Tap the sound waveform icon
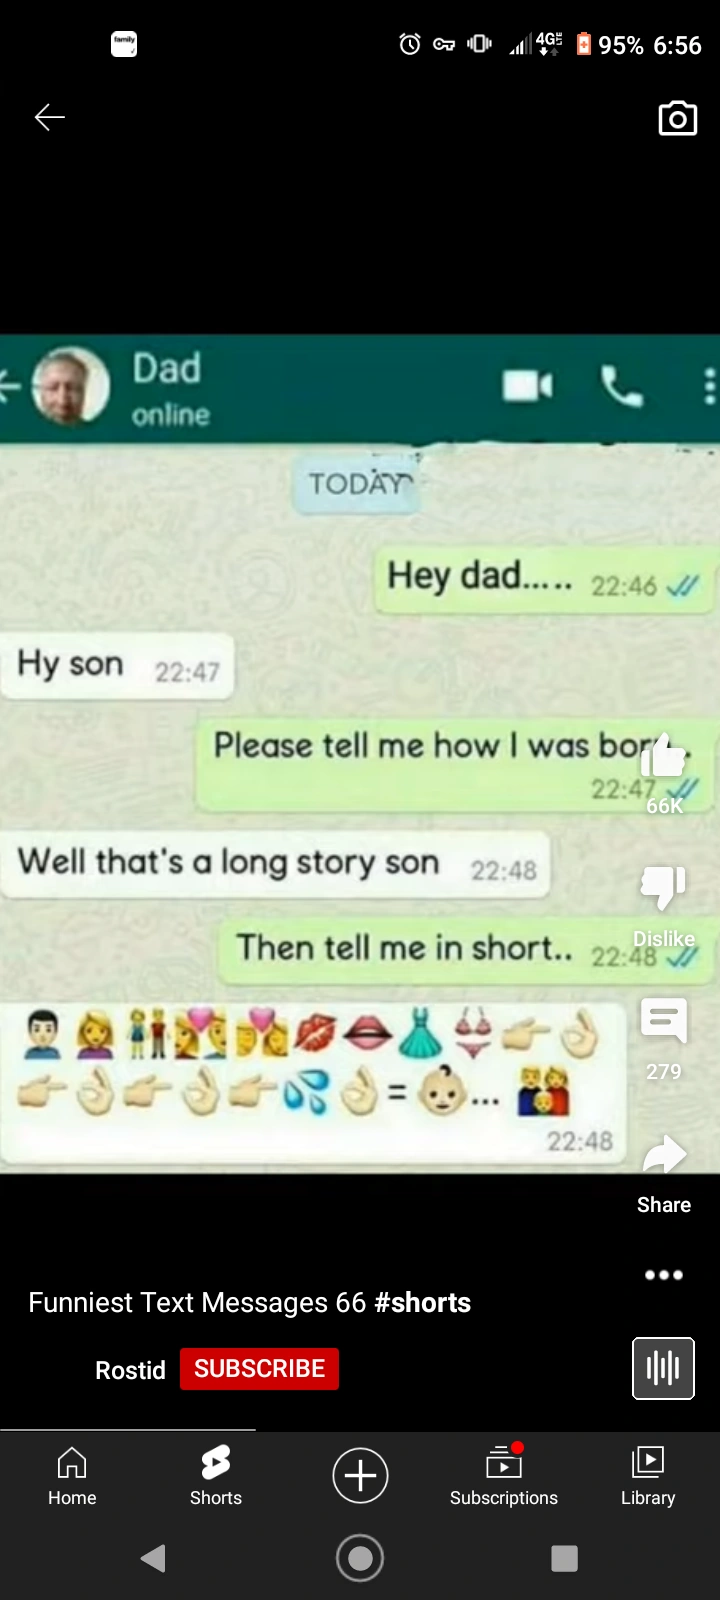 (663, 1368)
